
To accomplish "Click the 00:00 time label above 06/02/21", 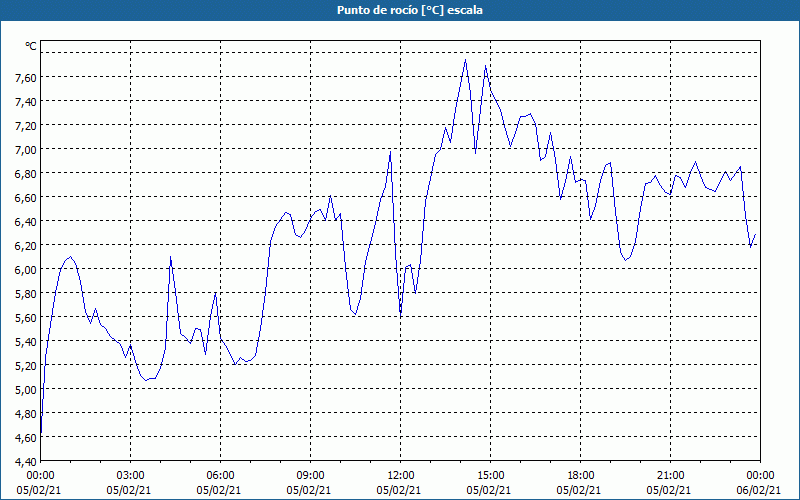I will click(760, 476).
